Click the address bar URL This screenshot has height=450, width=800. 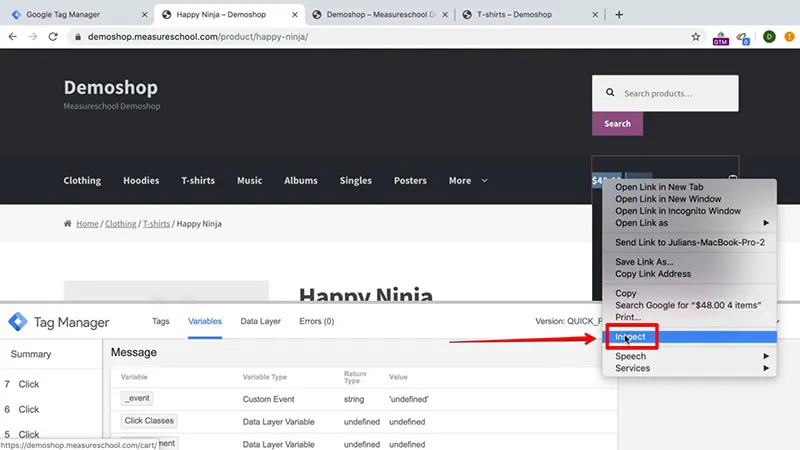coord(198,37)
